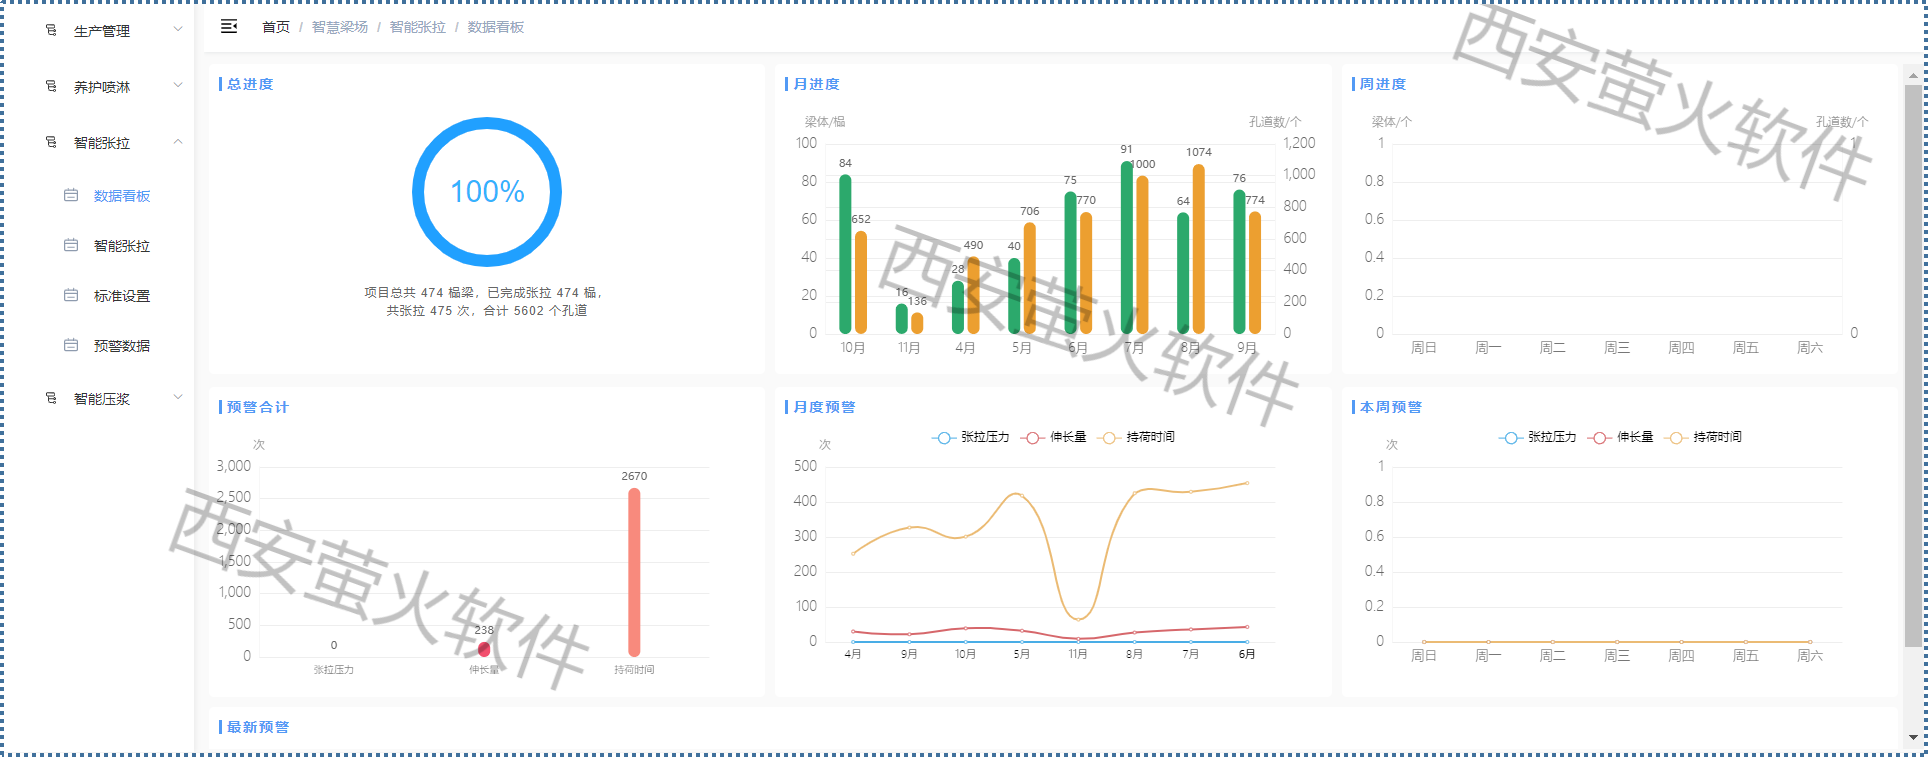Select 预警数据 in the sidebar
Viewport: 1930px width, 758px height.
(x=122, y=346)
